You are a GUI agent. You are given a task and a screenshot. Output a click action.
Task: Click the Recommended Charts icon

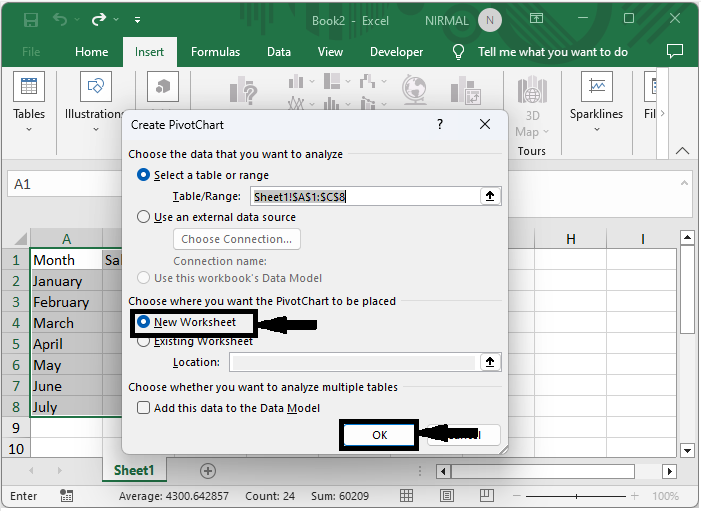click(243, 89)
